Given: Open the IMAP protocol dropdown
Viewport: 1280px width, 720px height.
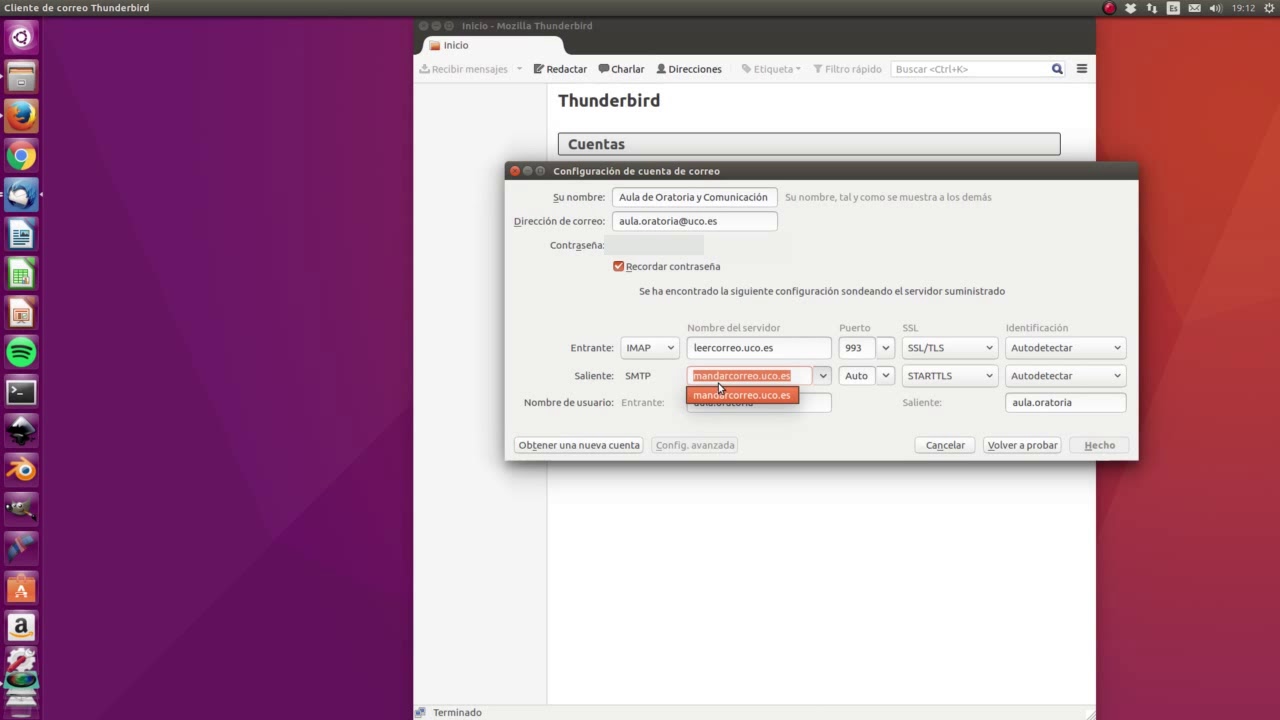Looking at the screenshot, I should [x=650, y=348].
